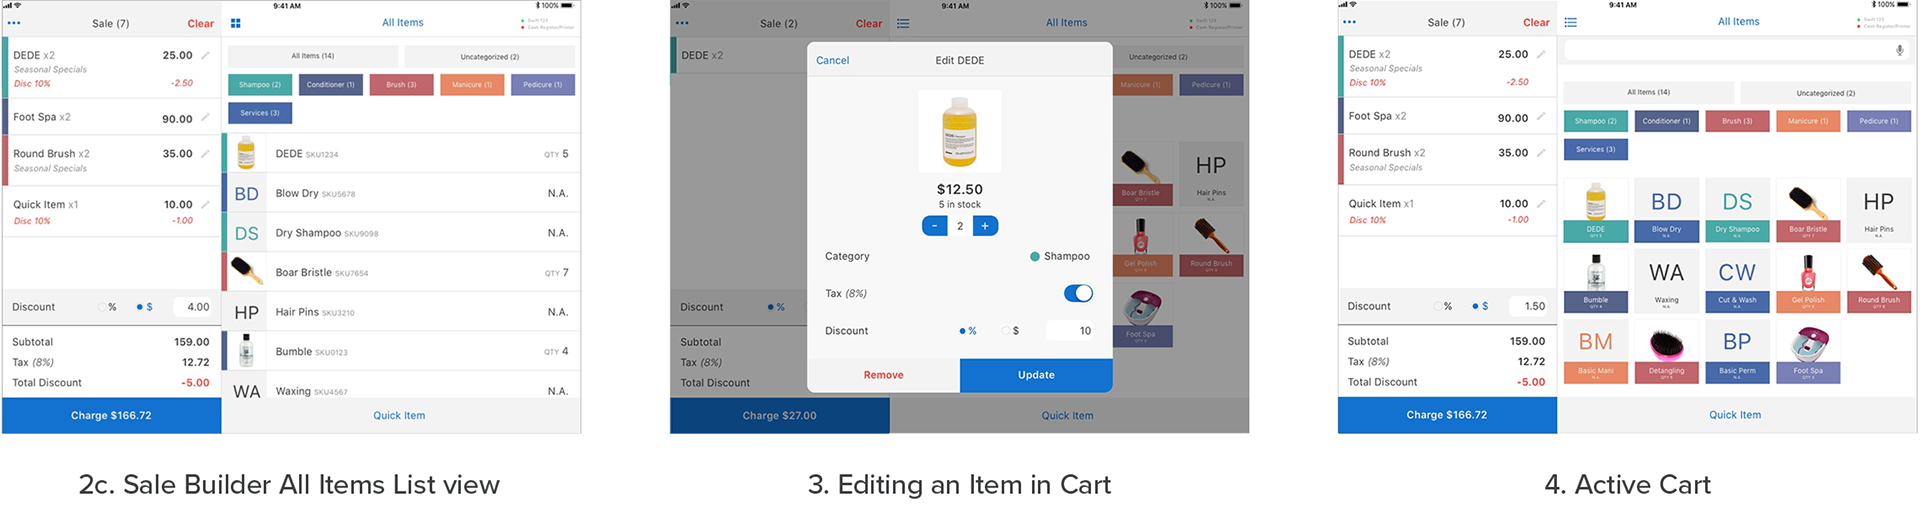Edit DEDE pencil icon in Active Cart screen

1541,54
